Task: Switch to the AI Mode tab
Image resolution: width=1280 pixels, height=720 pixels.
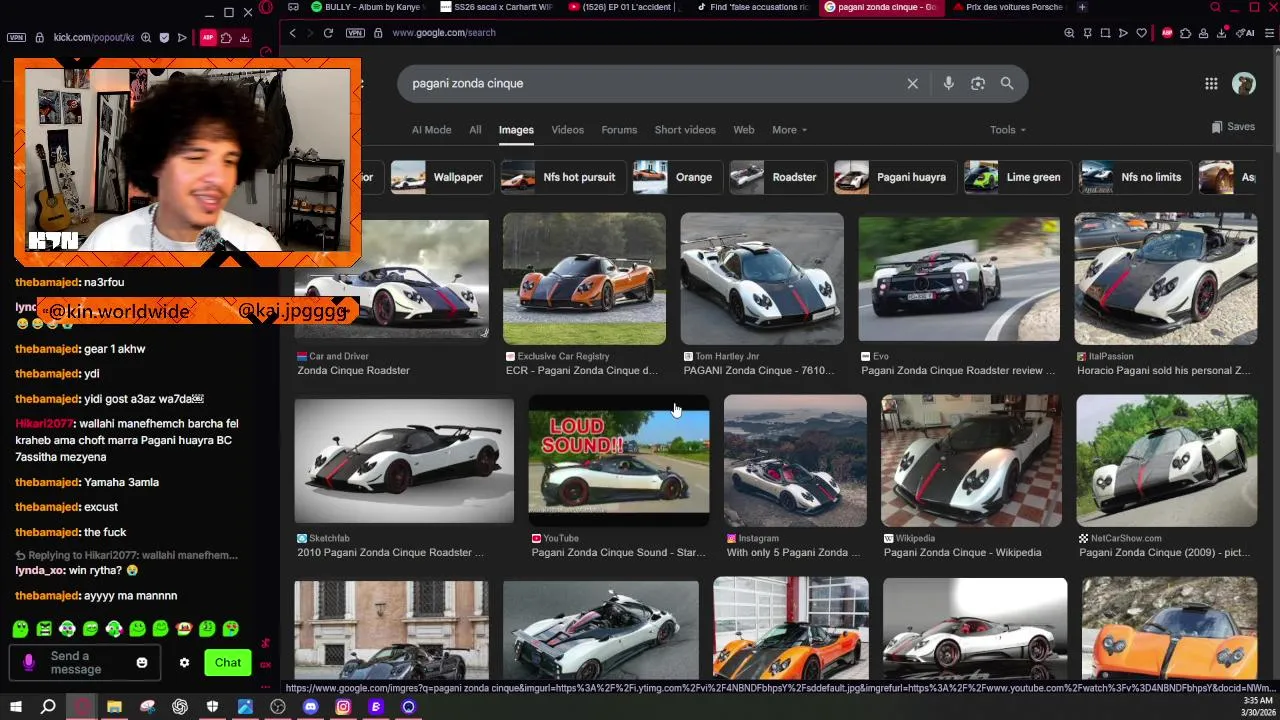Action: [431, 130]
